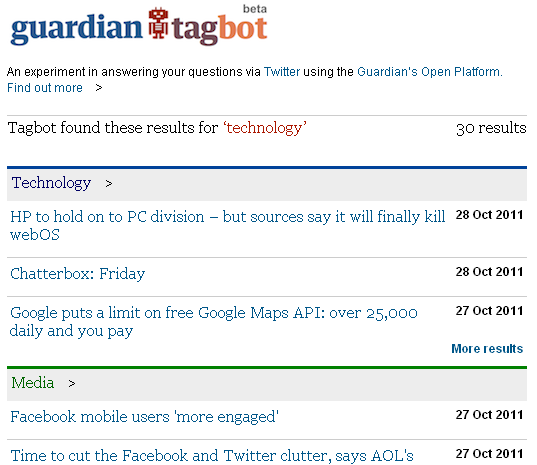Click Find out more link
The width and height of the screenshot is (537, 465).
[45, 88]
